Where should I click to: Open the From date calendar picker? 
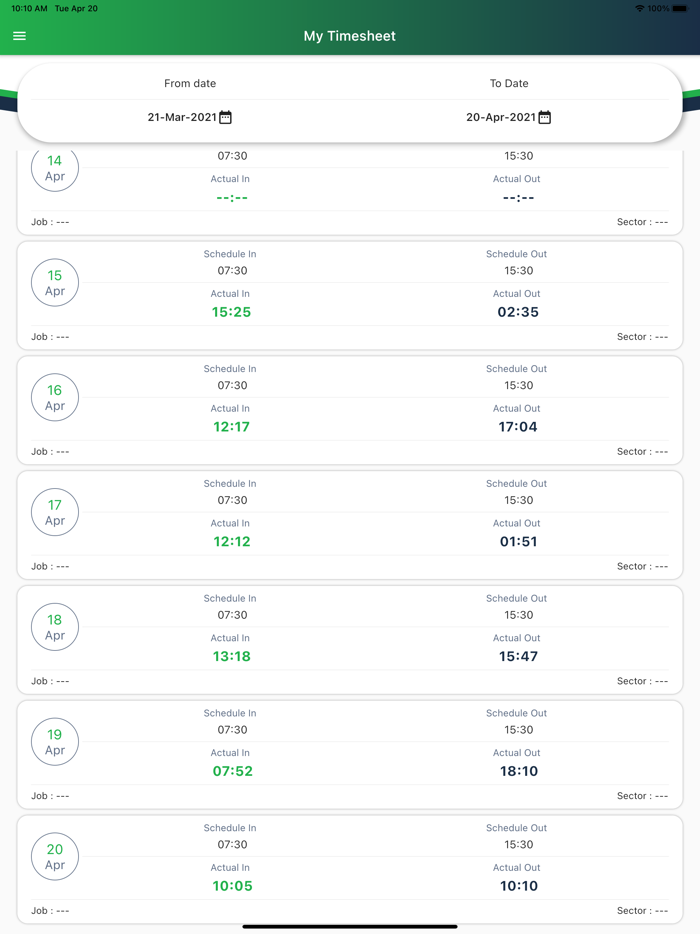click(226, 117)
